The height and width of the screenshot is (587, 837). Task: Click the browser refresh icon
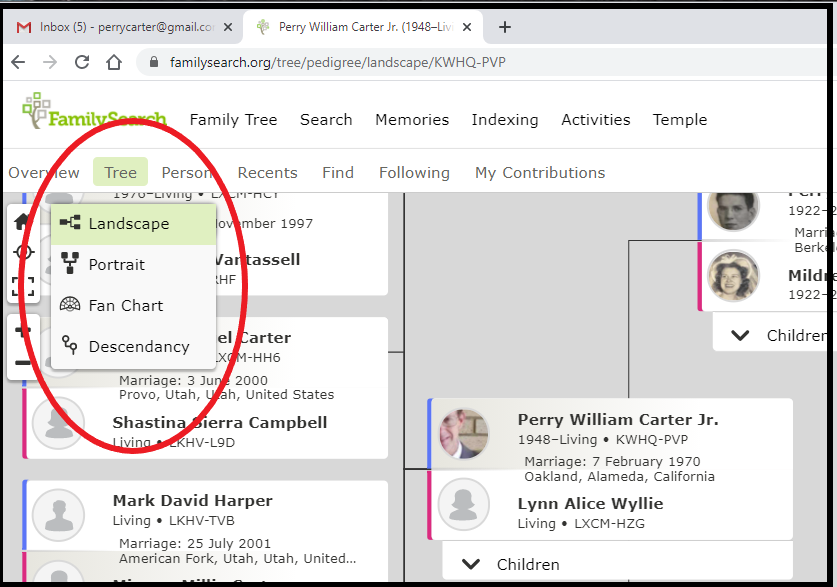(x=82, y=61)
